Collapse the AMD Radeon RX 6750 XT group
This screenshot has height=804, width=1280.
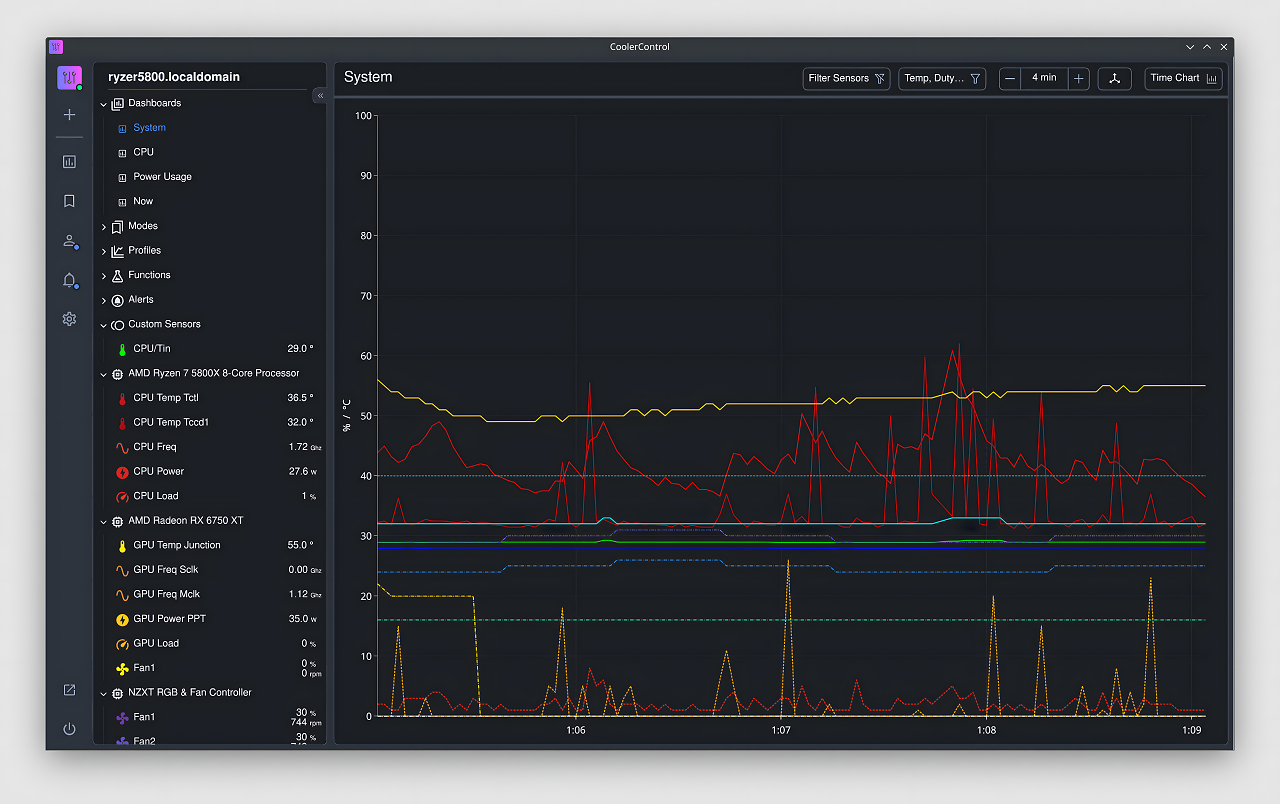[x=104, y=522]
